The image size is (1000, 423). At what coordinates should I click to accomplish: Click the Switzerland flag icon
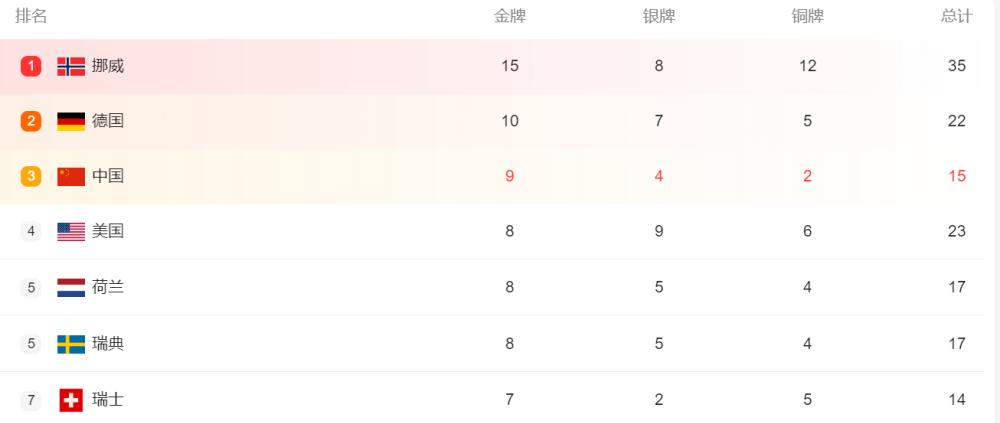pos(71,400)
